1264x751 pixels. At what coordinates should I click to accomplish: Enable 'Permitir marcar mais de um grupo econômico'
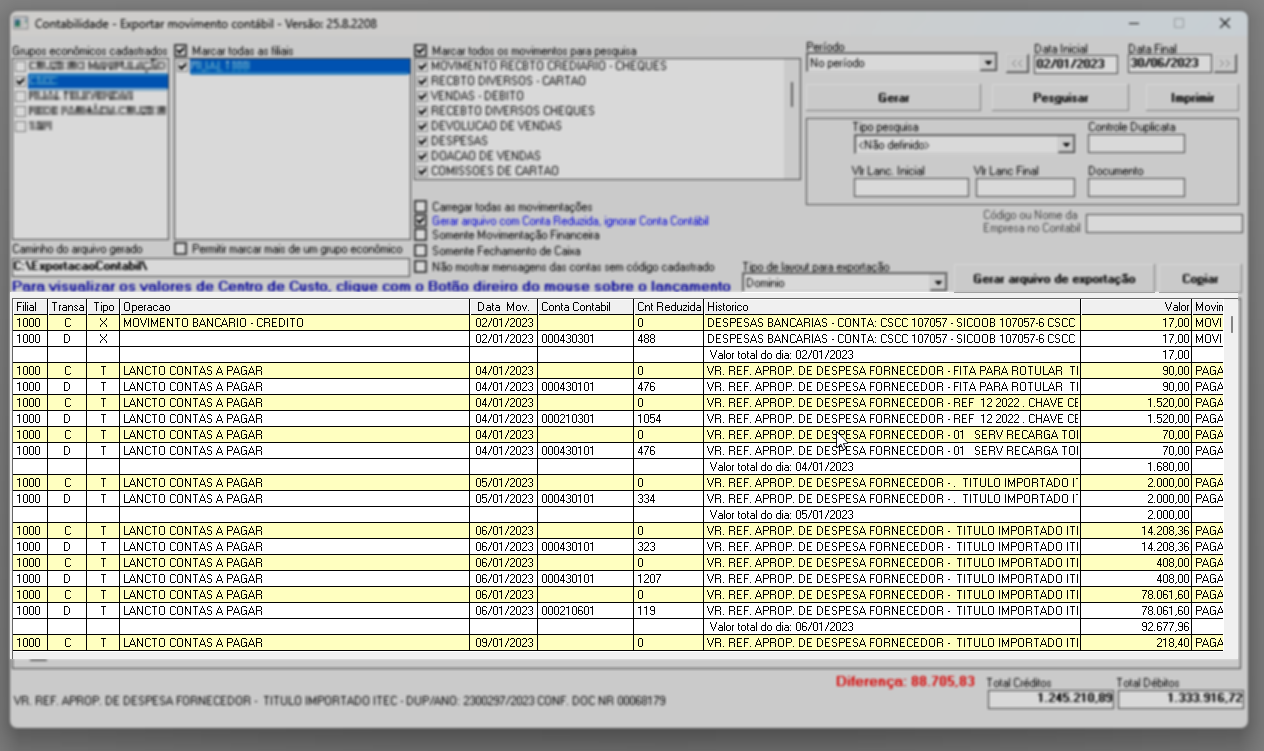[181, 248]
